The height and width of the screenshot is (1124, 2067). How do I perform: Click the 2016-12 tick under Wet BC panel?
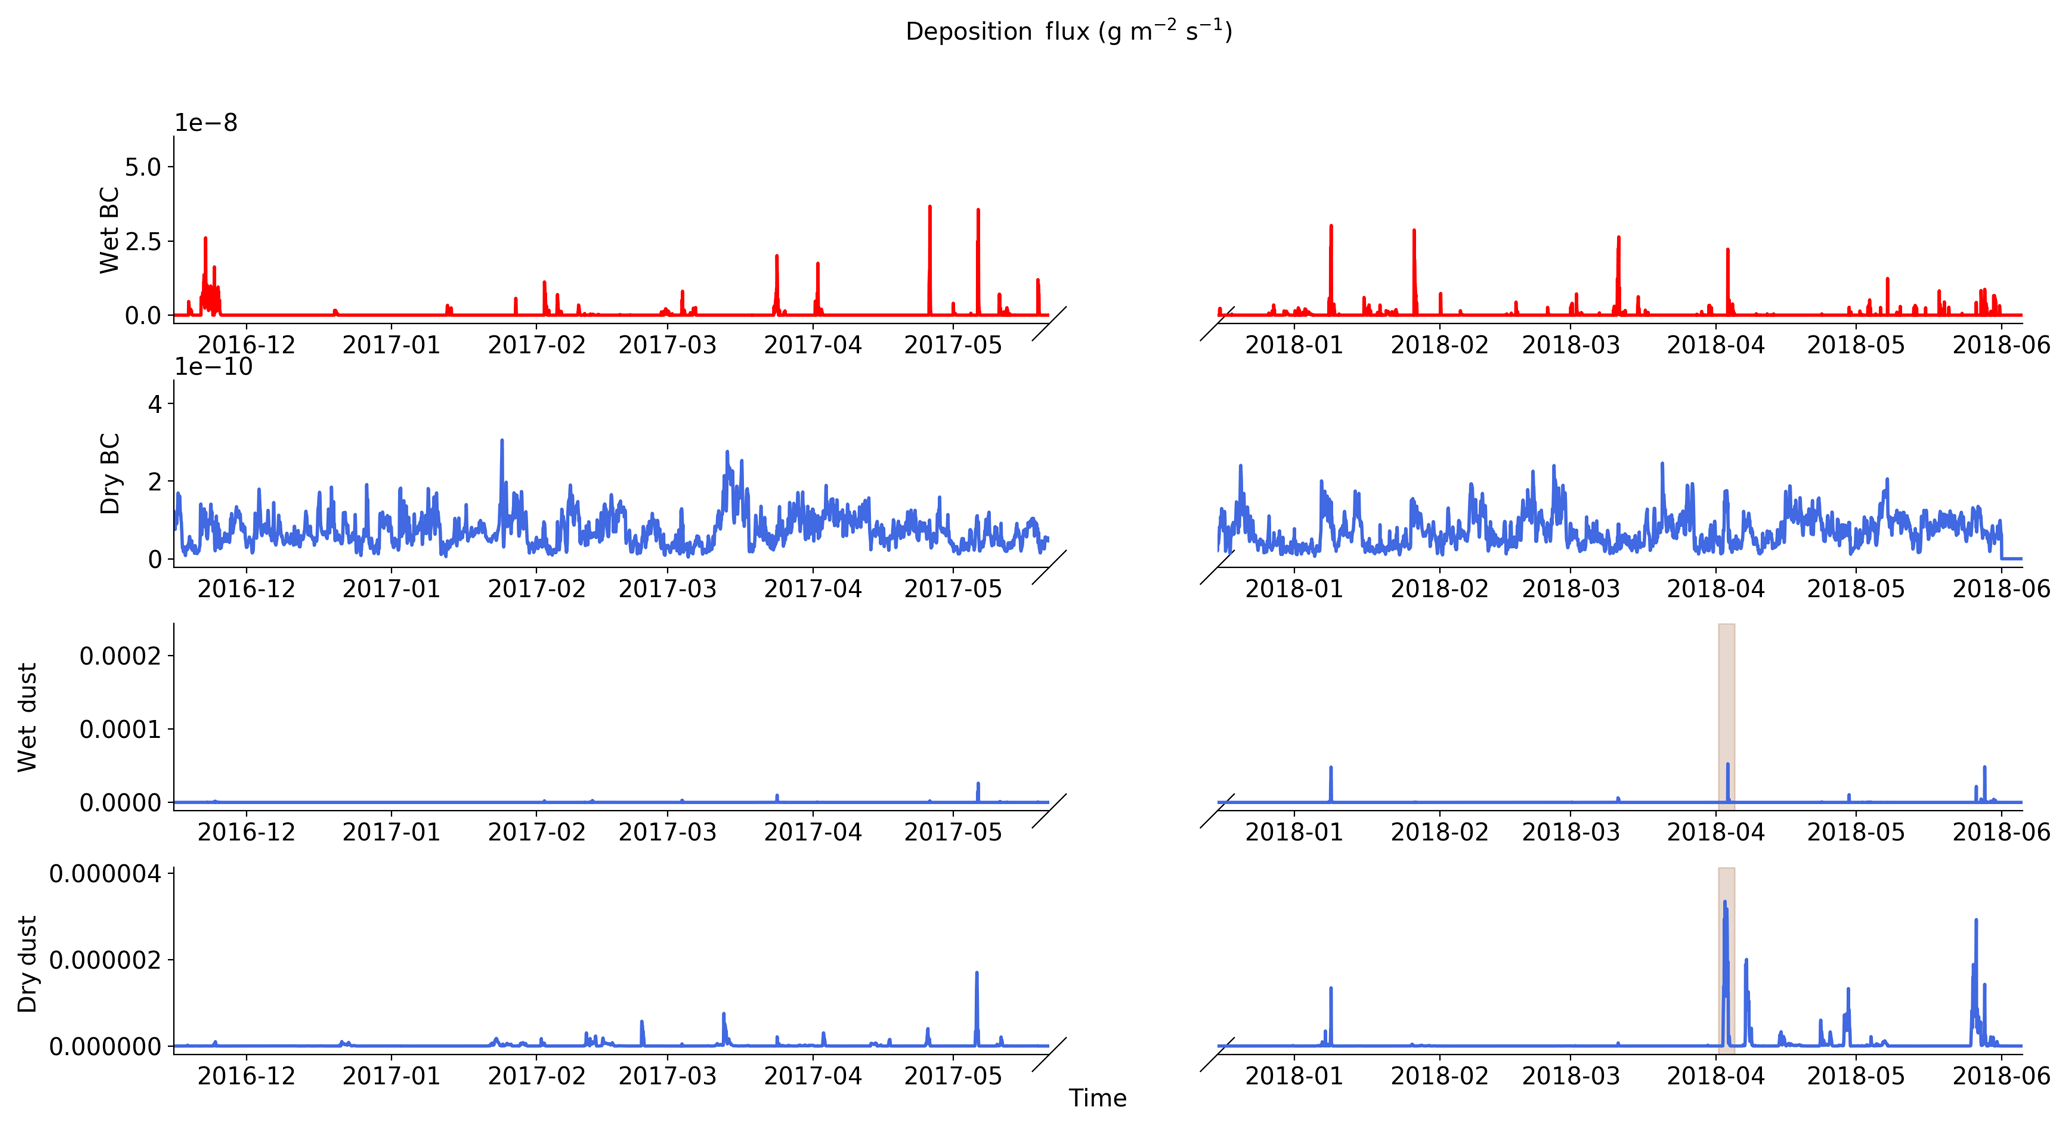click(x=246, y=345)
